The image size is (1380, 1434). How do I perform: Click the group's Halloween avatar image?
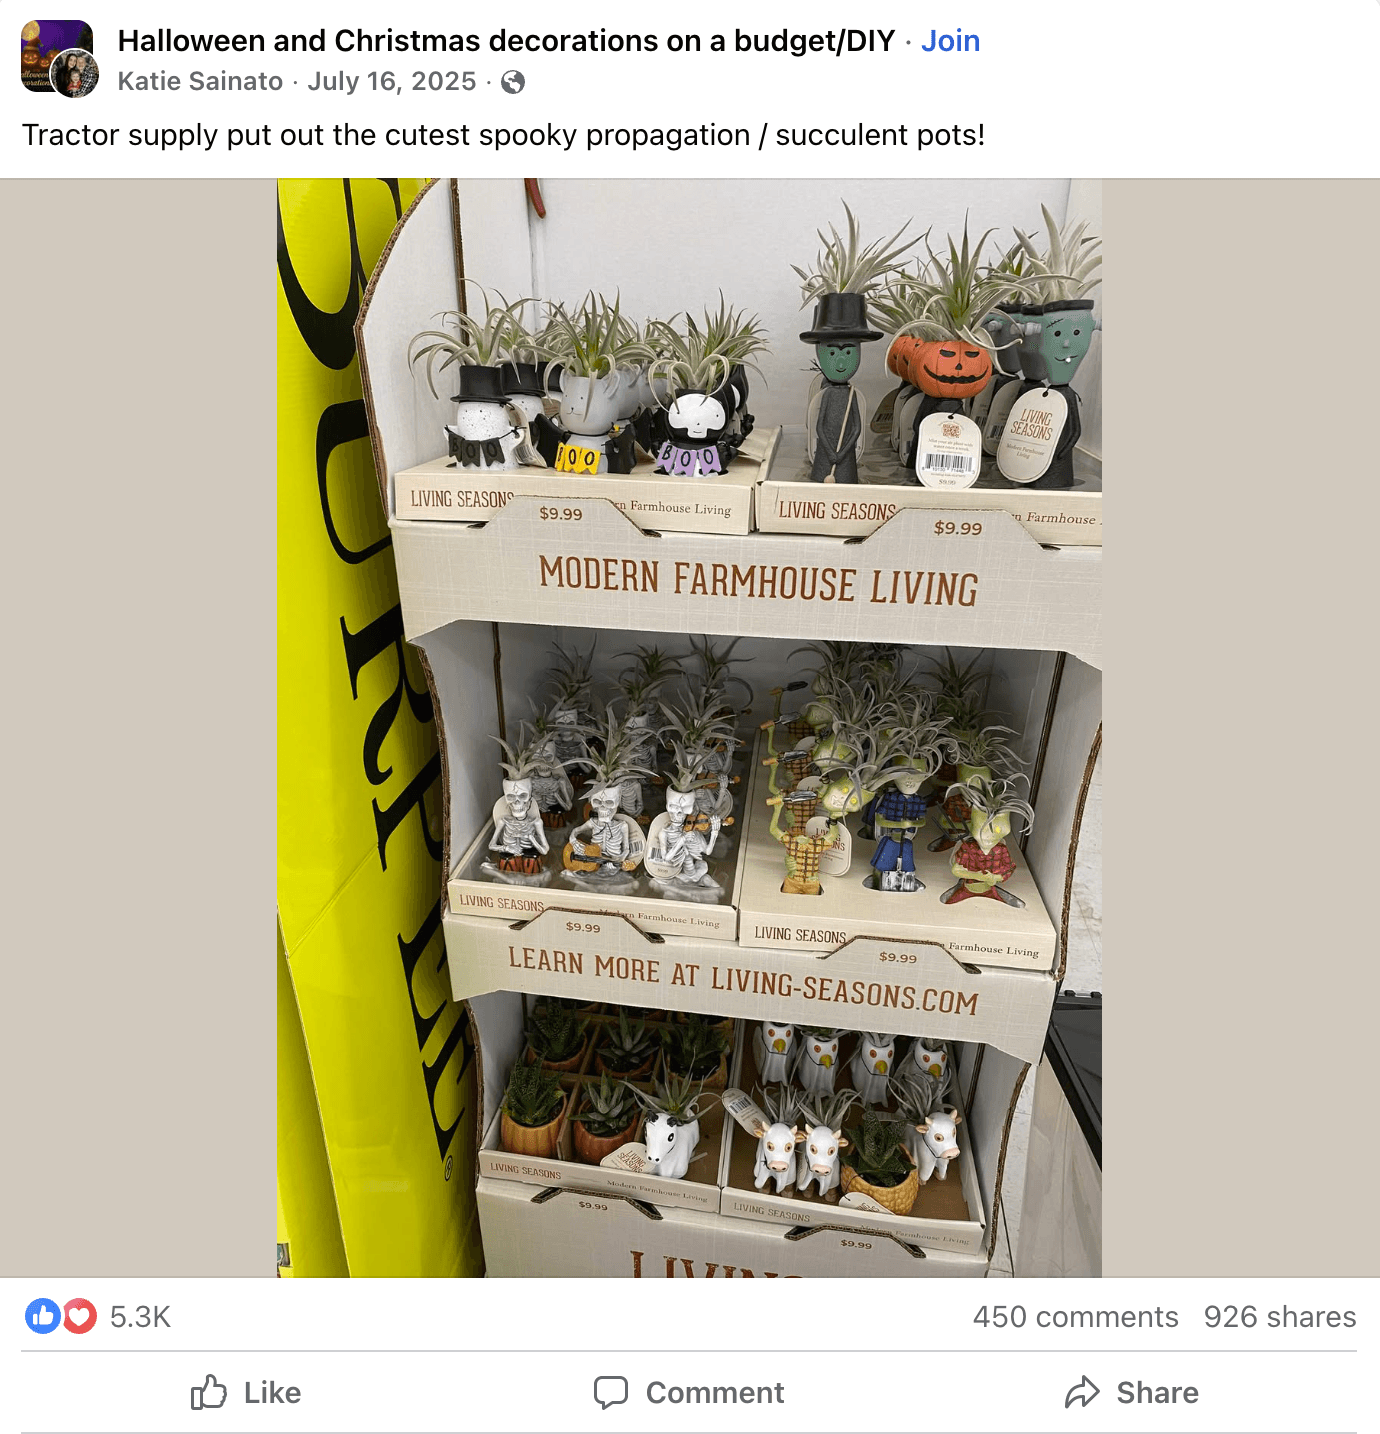(x=50, y=50)
